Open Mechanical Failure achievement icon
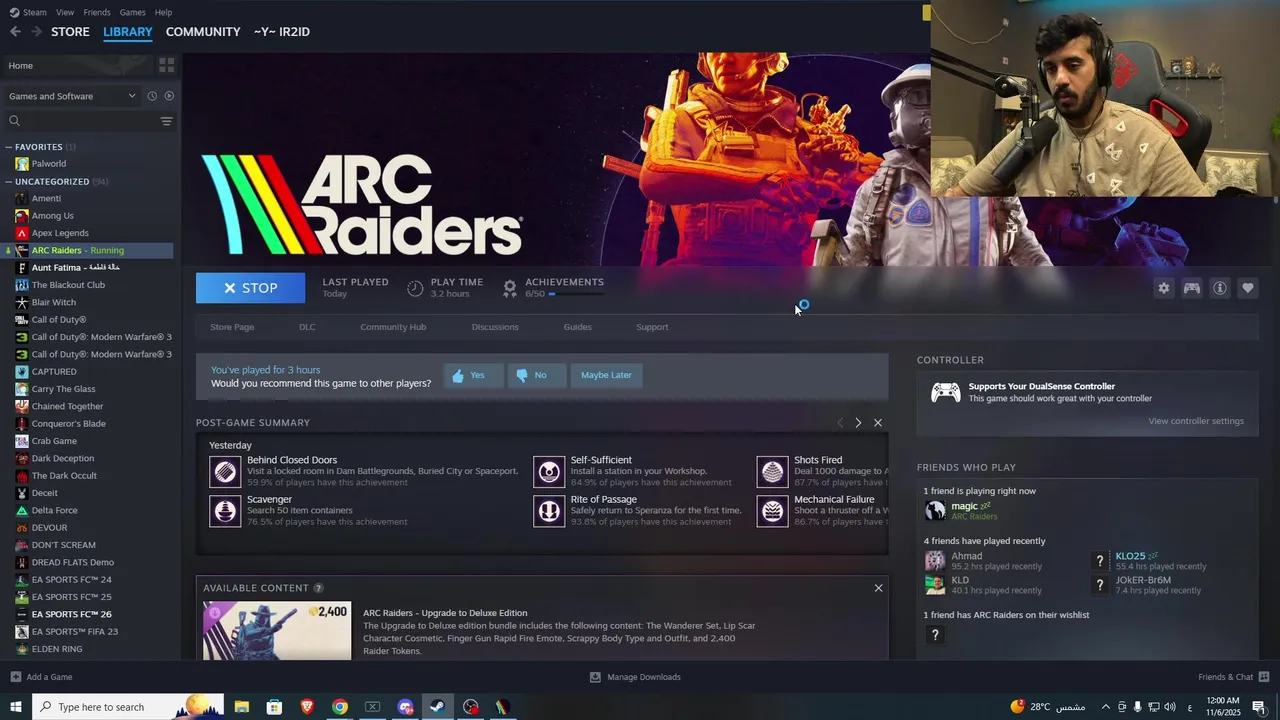The image size is (1280, 720). click(772, 510)
